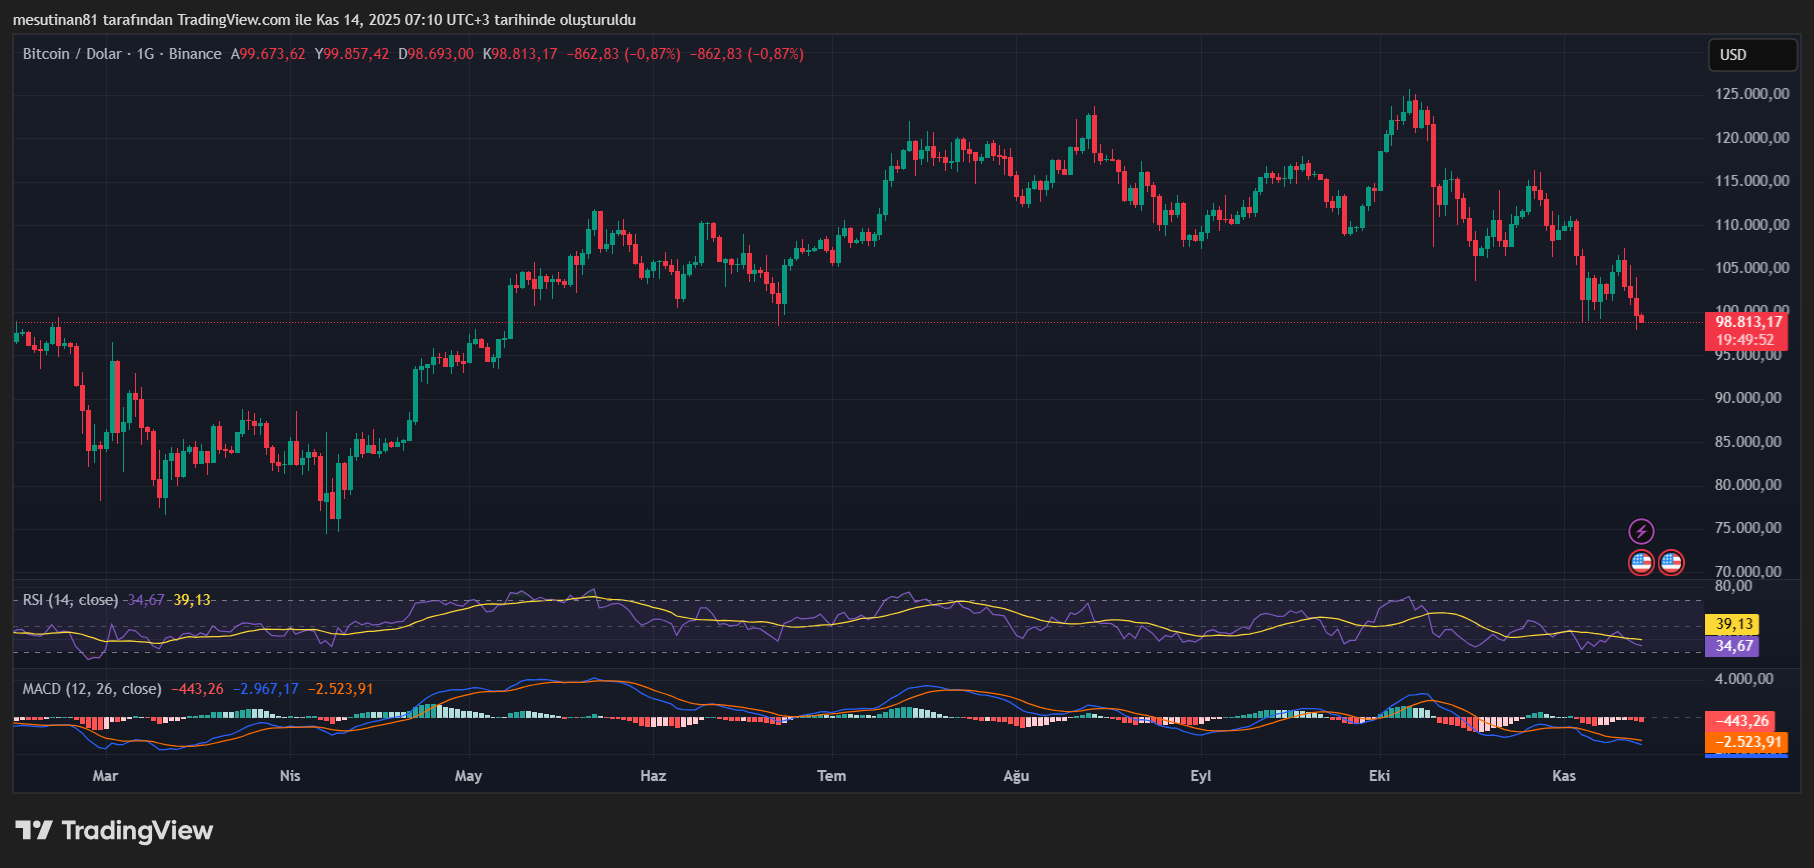
Task: Open the second US flag economic event icon
Action: pyautogui.click(x=1671, y=563)
